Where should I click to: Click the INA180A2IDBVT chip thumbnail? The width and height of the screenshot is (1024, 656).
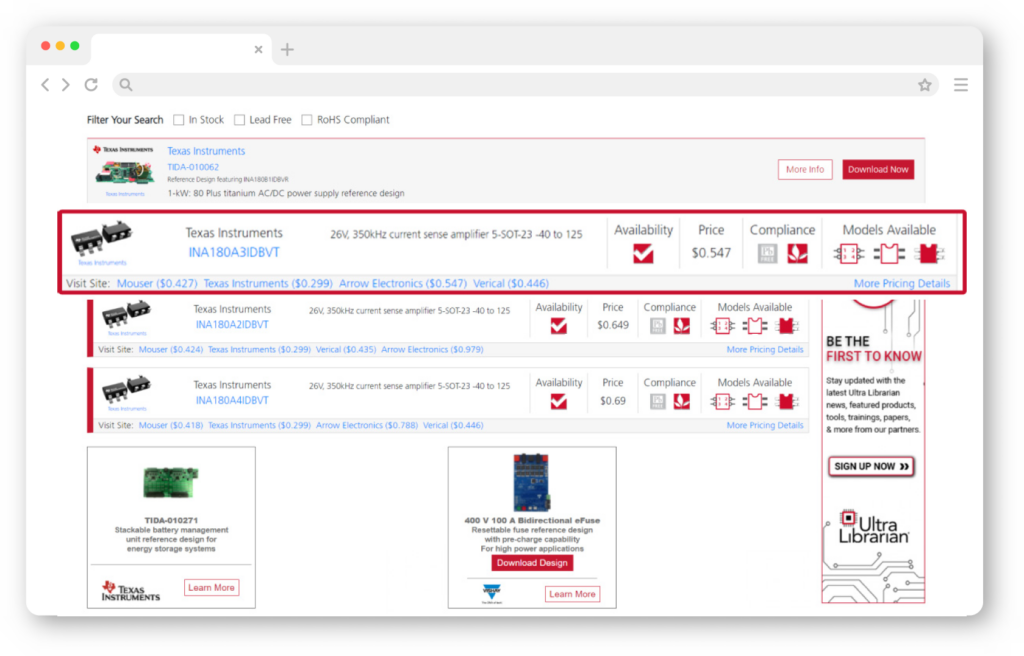[127, 314]
